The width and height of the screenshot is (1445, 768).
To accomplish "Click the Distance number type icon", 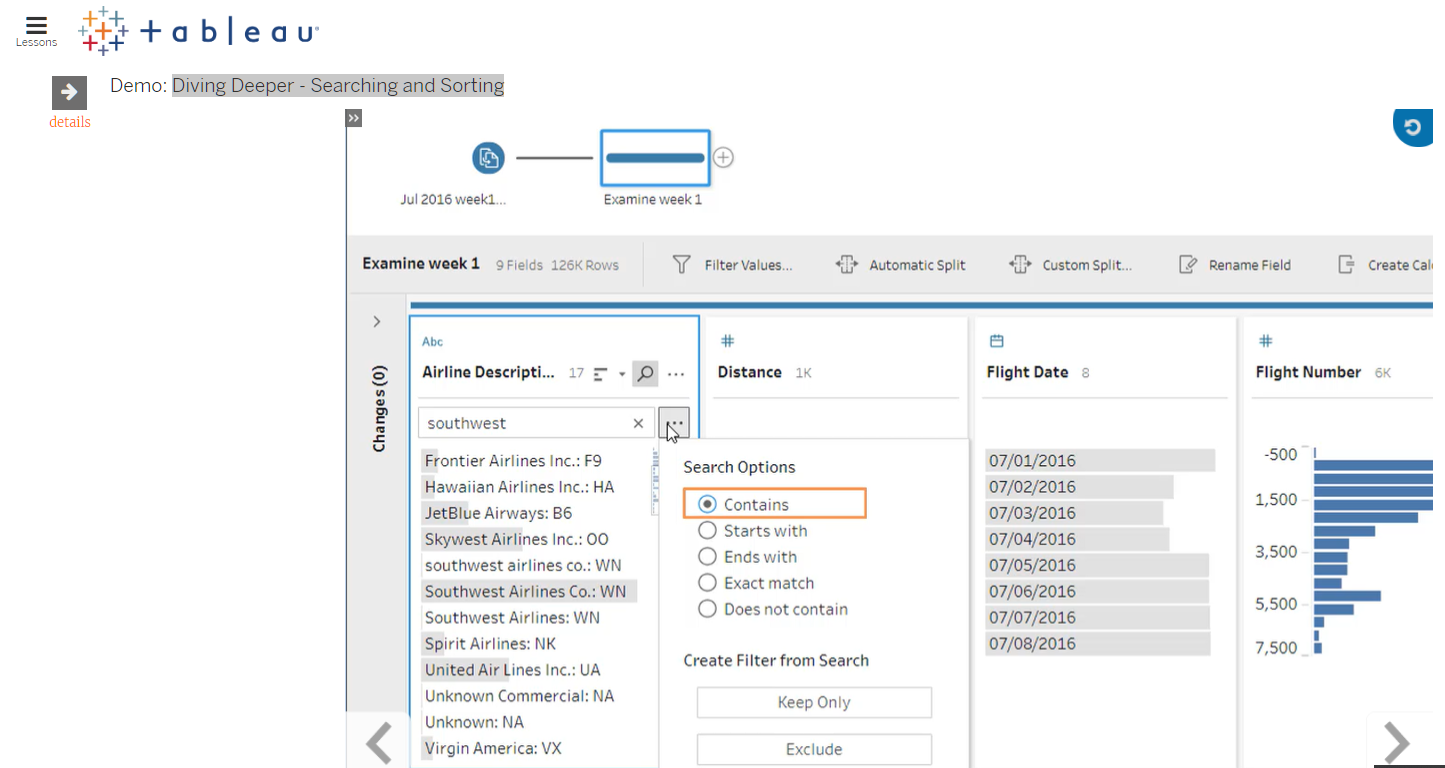I will 728,341.
